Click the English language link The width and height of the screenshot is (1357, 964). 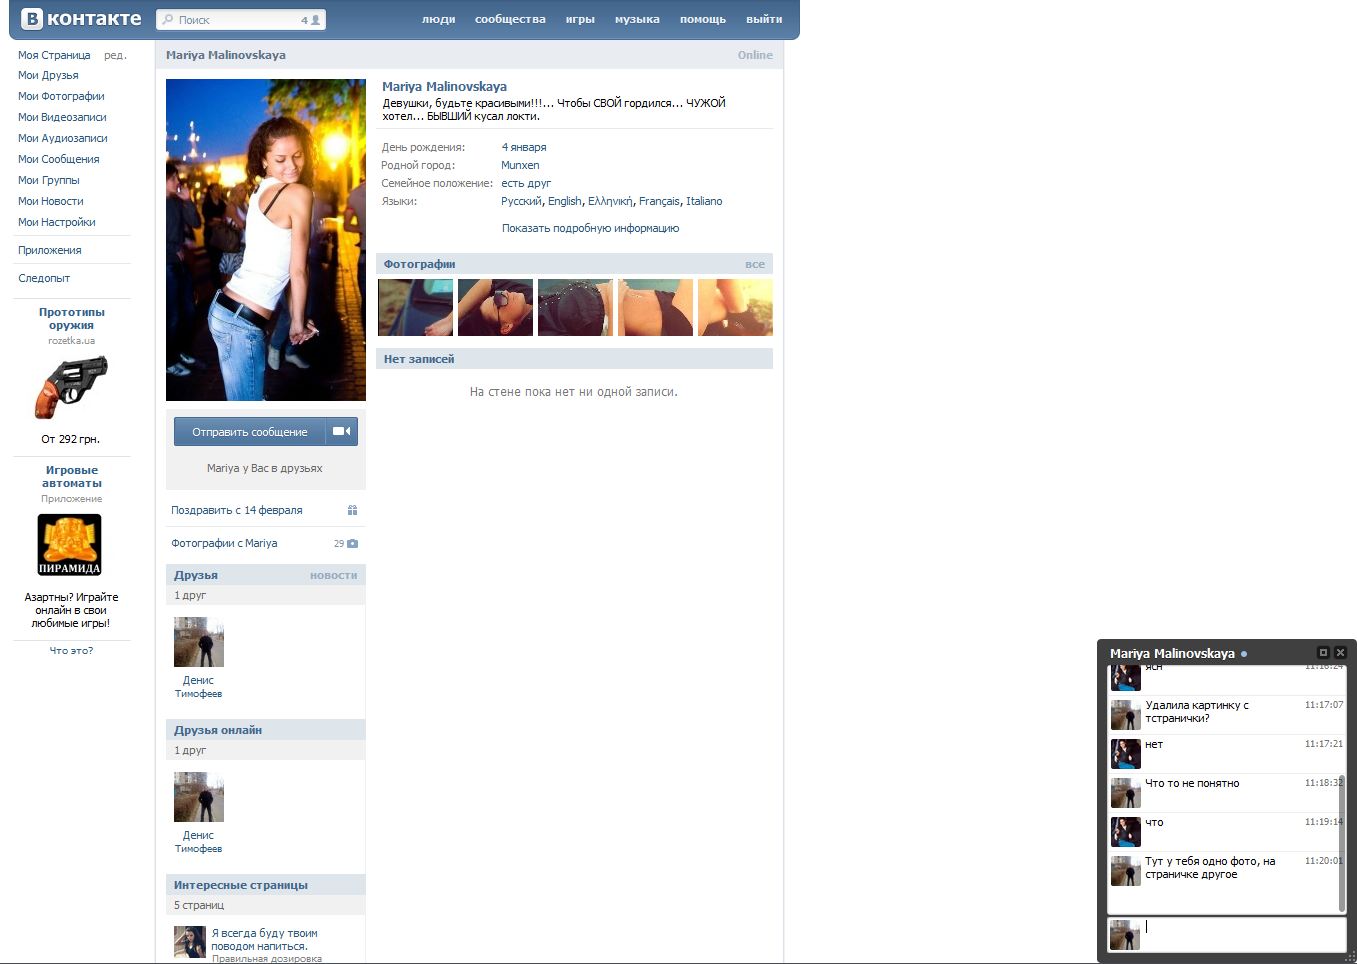564,201
